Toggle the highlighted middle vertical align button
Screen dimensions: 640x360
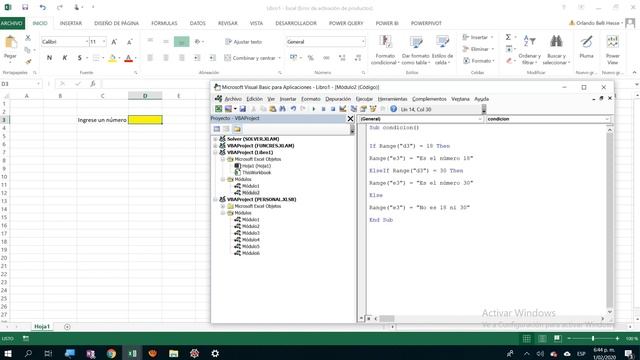(182, 41)
